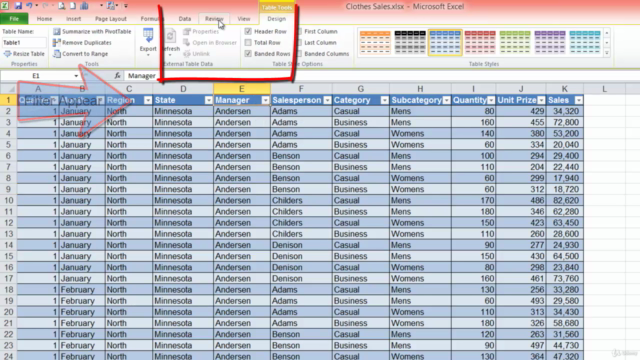Apply the orange table style
Viewport: 640px width, 360px height.
pyautogui.click(x=375, y=42)
